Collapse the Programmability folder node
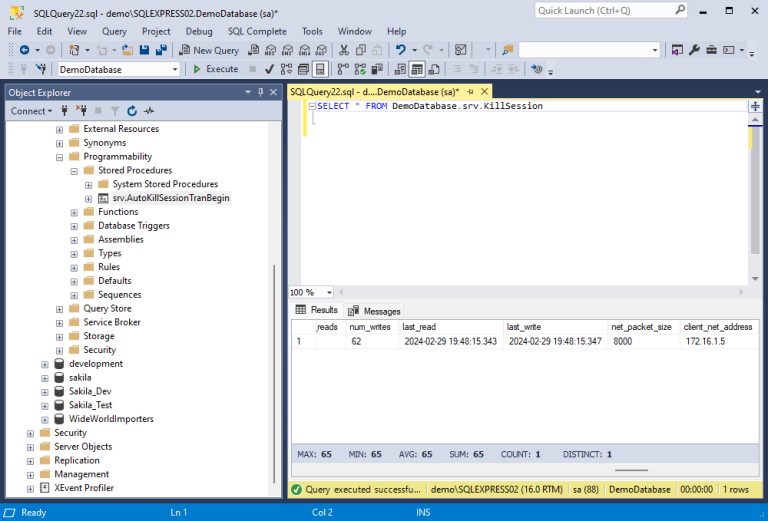Image resolution: width=768 pixels, height=521 pixels. (x=60, y=157)
